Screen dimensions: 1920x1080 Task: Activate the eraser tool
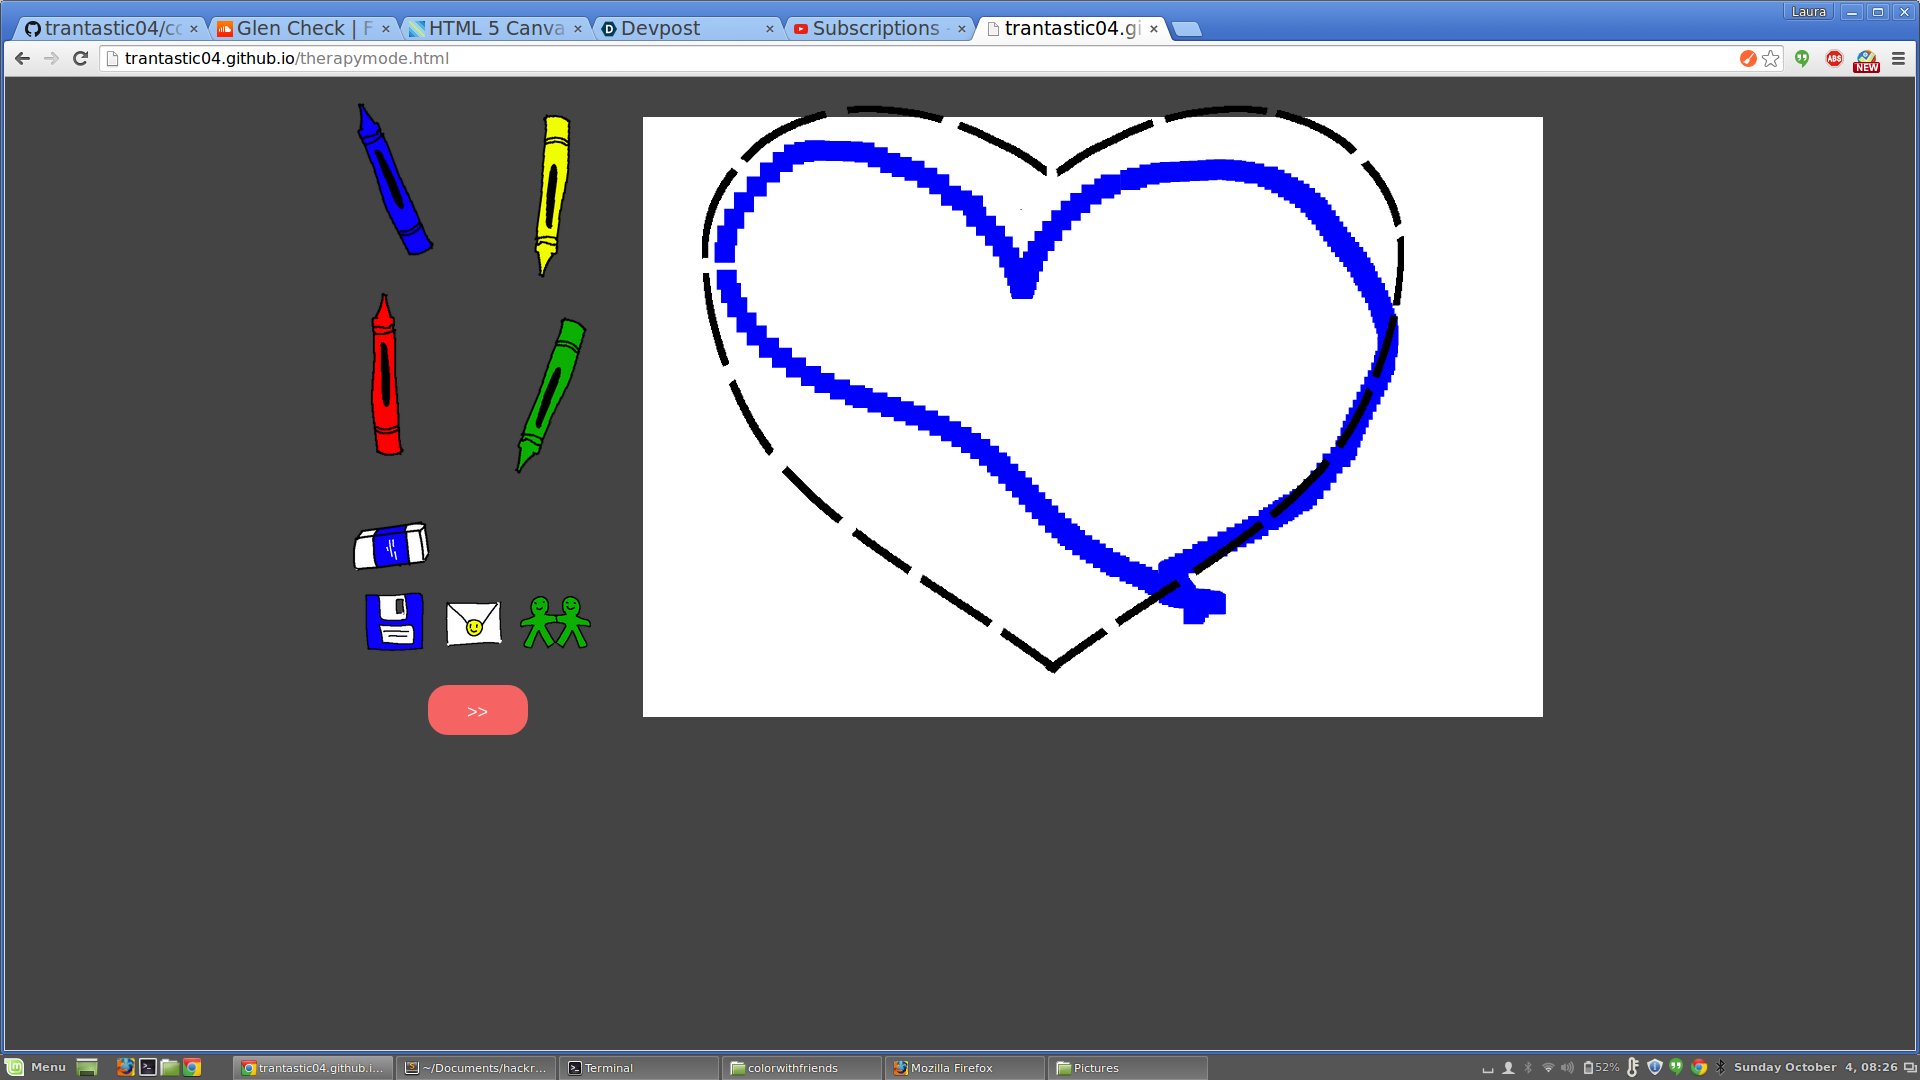pyautogui.click(x=391, y=546)
